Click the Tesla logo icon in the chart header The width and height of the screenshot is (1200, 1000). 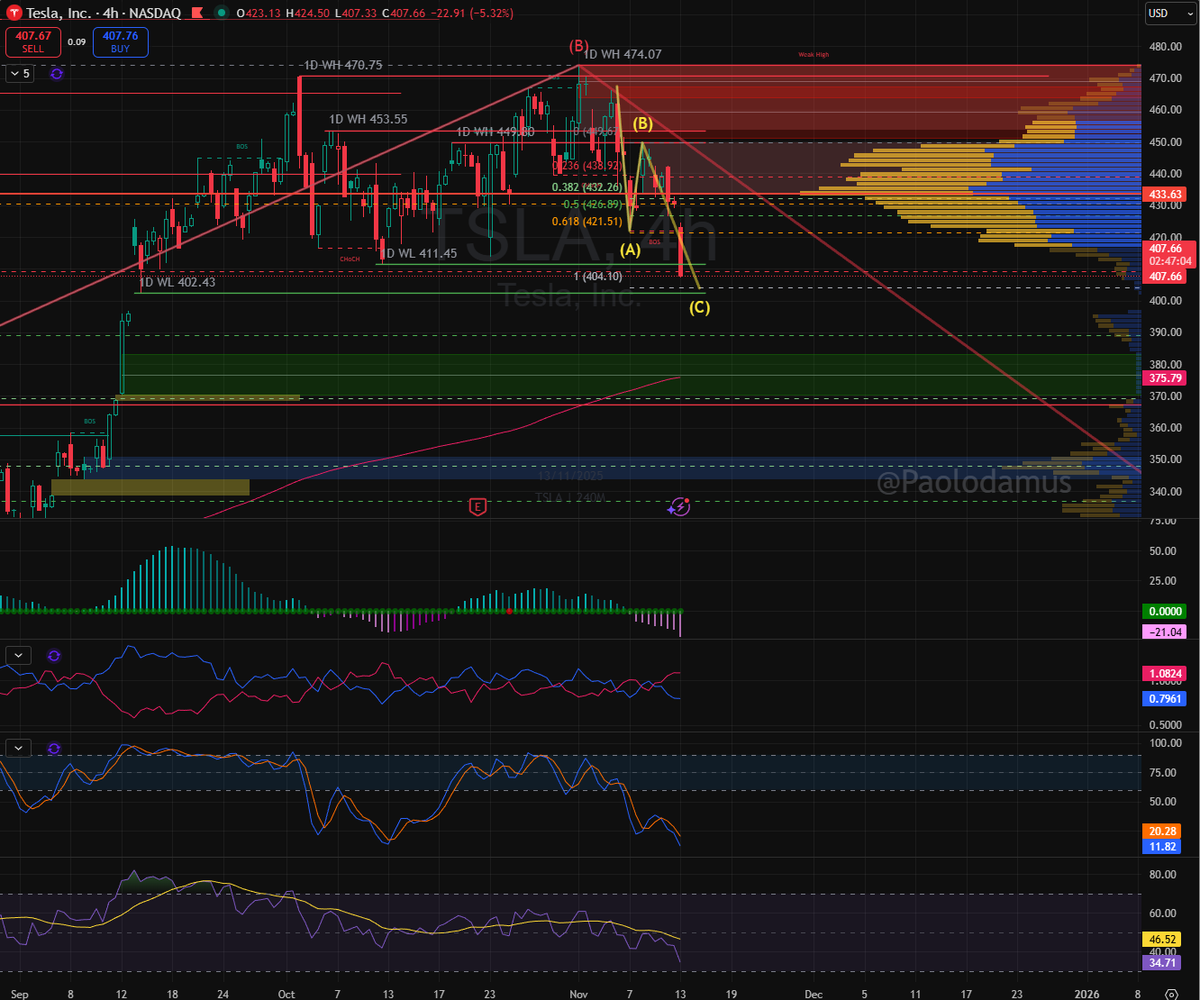coord(15,14)
